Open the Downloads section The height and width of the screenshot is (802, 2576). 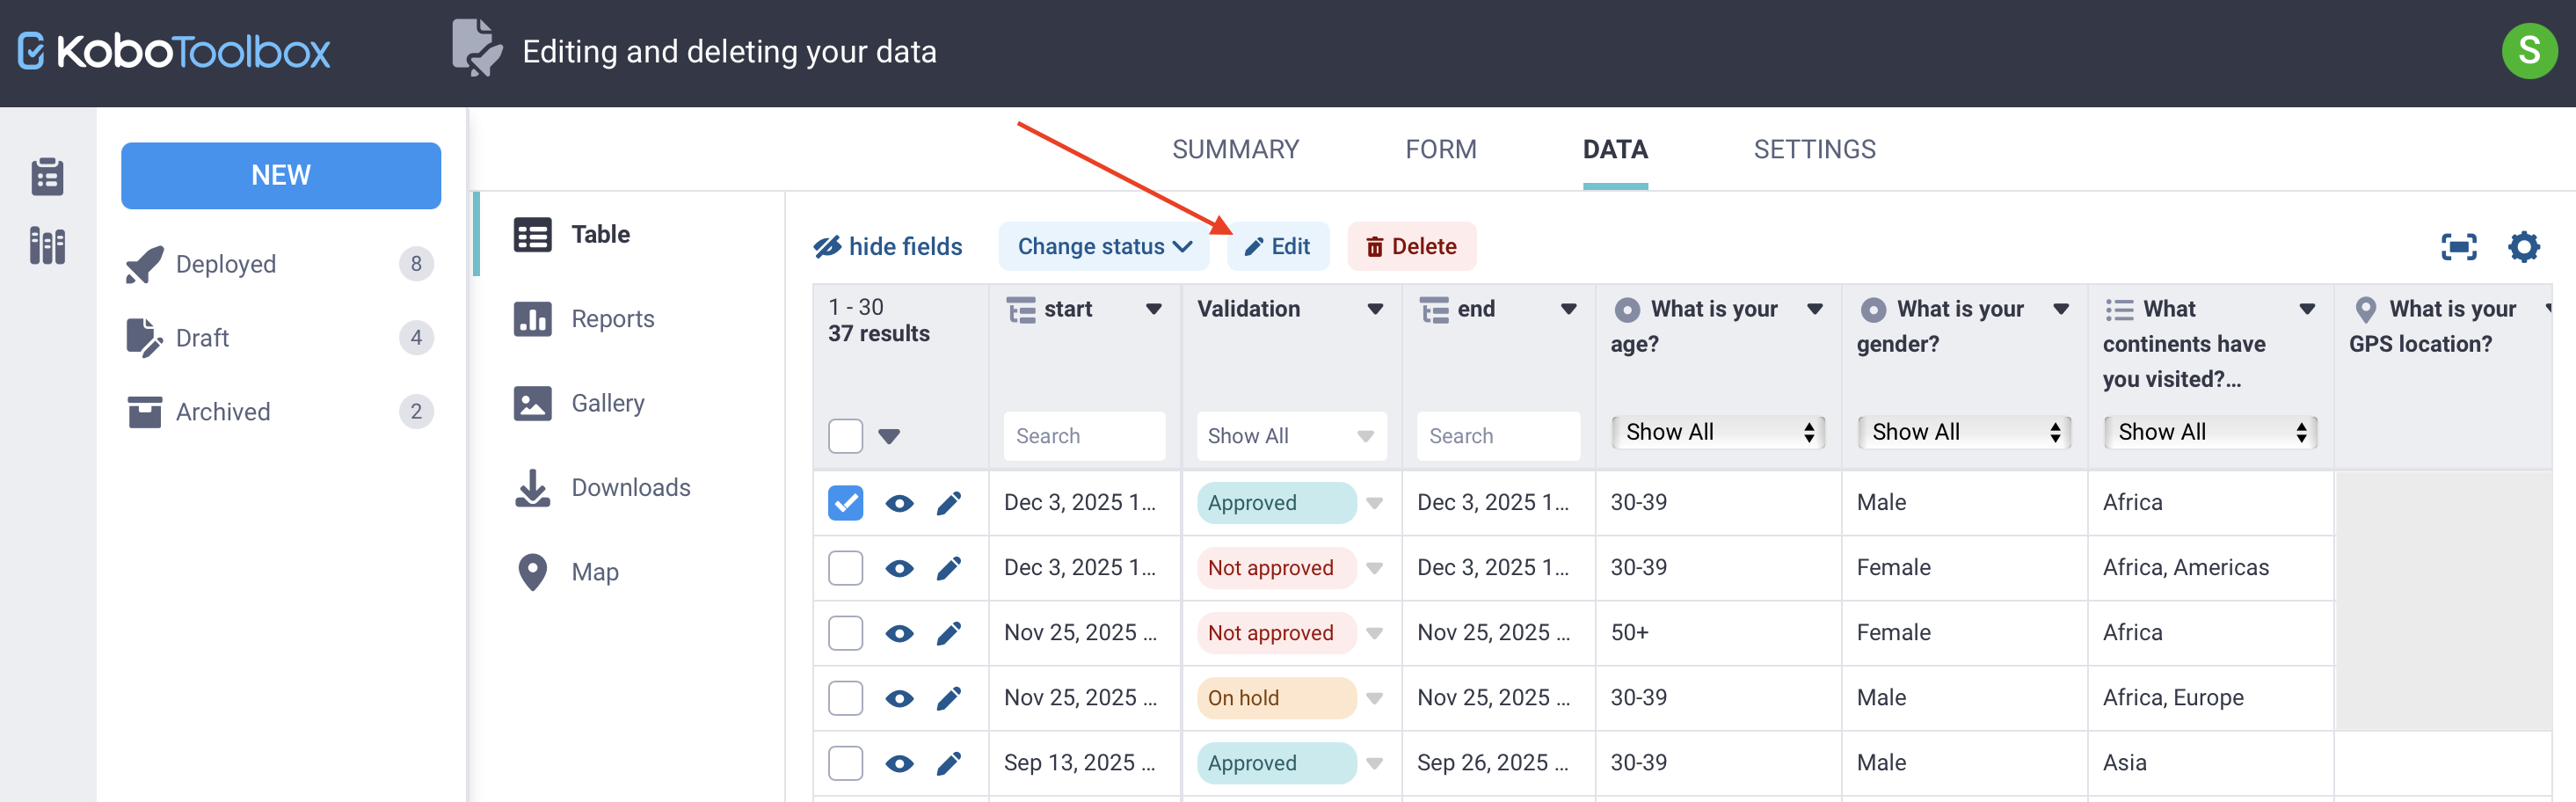[630, 487]
